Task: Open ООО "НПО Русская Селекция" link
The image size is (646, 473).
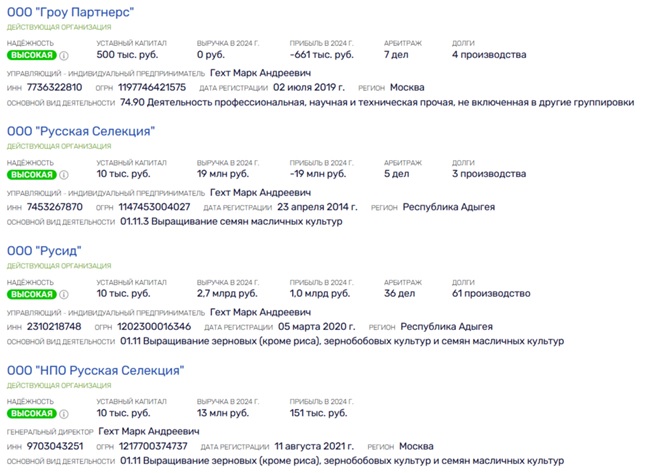Action: [x=95, y=370]
